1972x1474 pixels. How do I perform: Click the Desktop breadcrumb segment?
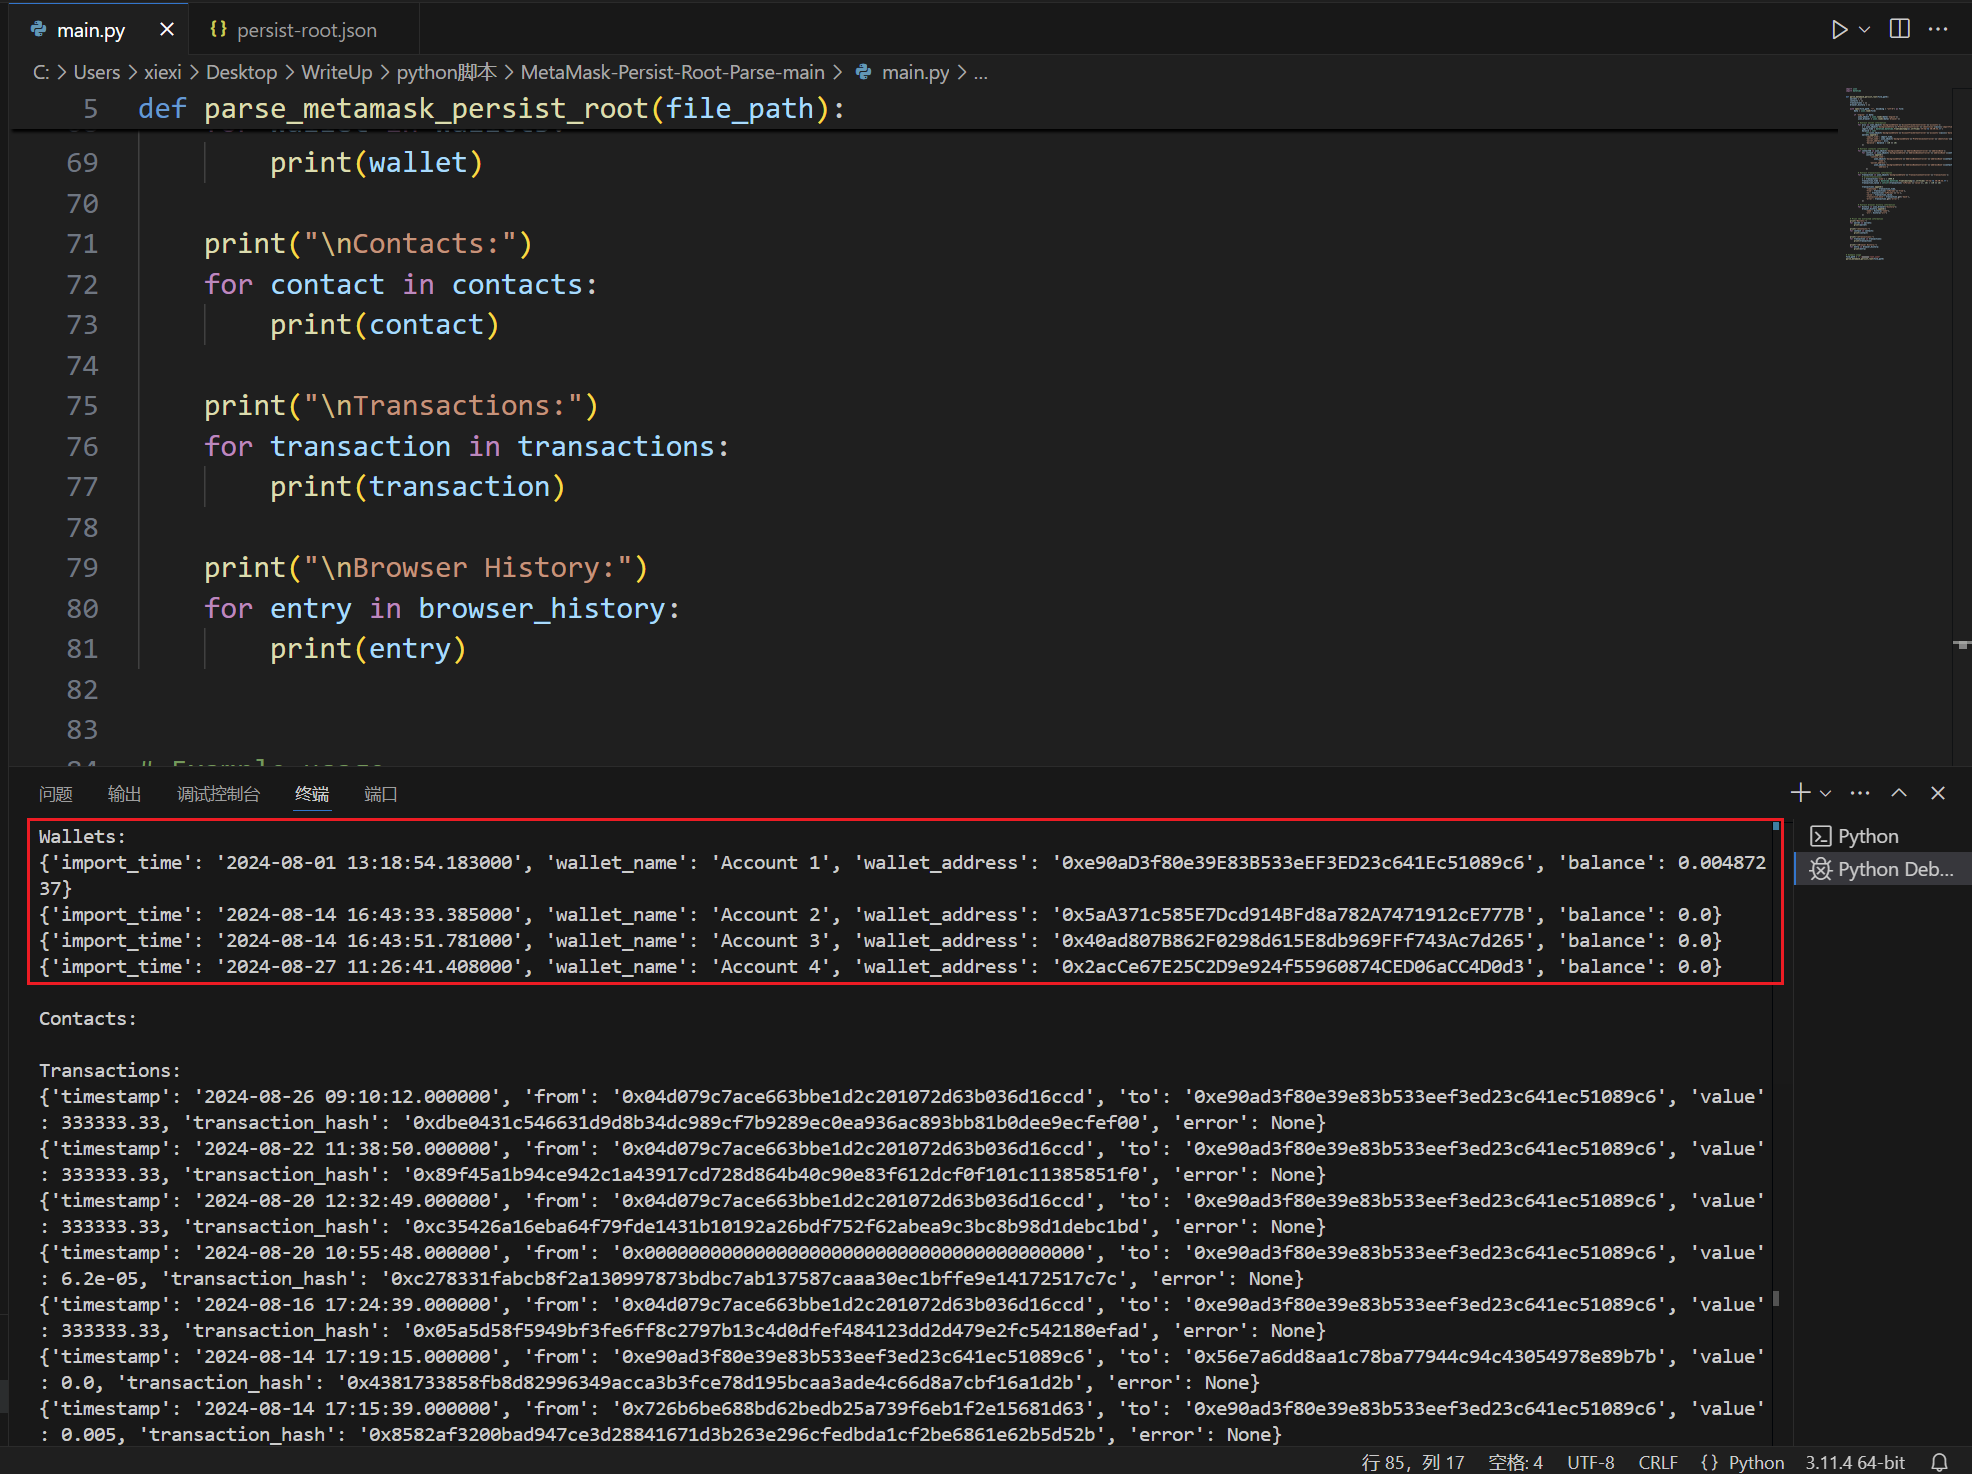click(x=241, y=72)
